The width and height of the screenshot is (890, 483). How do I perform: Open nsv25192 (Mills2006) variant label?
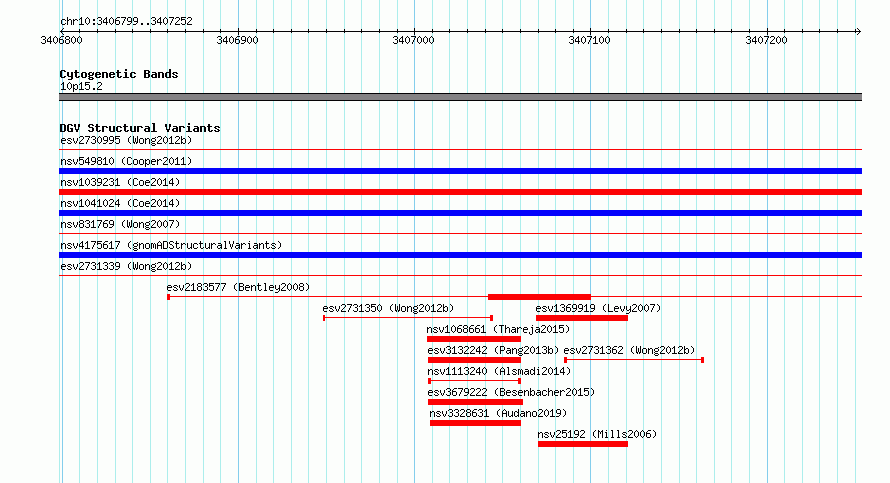pyautogui.click(x=597, y=434)
